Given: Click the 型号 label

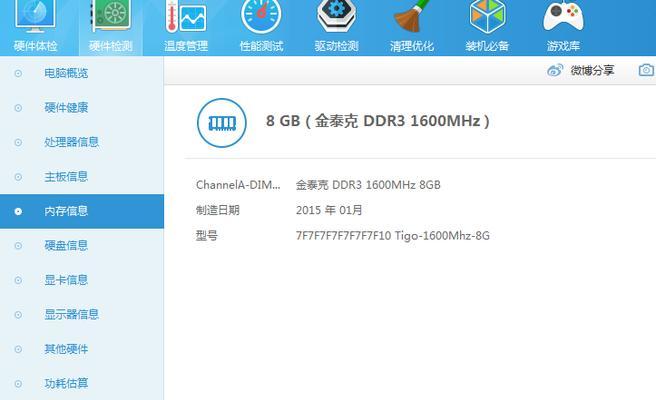Looking at the screenshot, I should [x=207, y=236].
